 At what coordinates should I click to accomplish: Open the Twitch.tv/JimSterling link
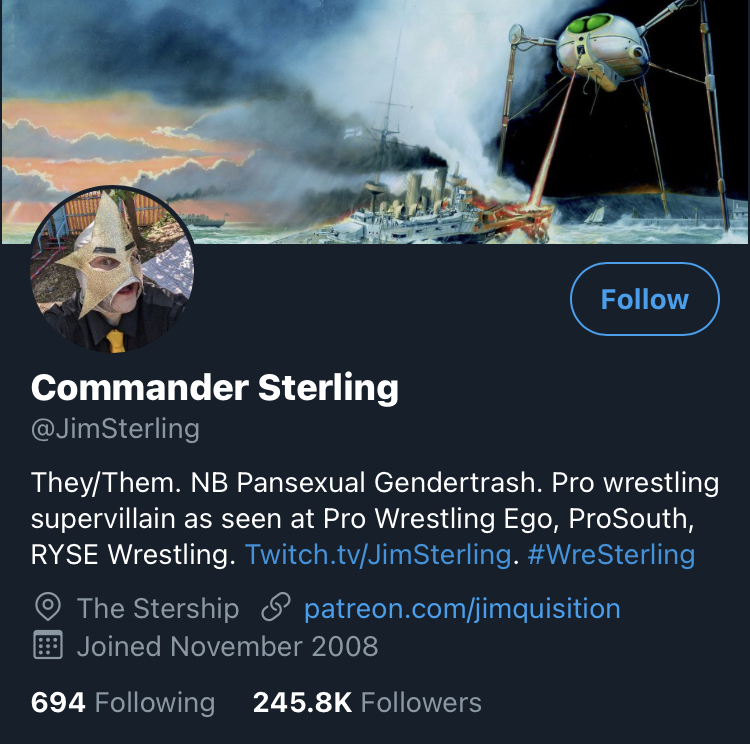[378, 555]
